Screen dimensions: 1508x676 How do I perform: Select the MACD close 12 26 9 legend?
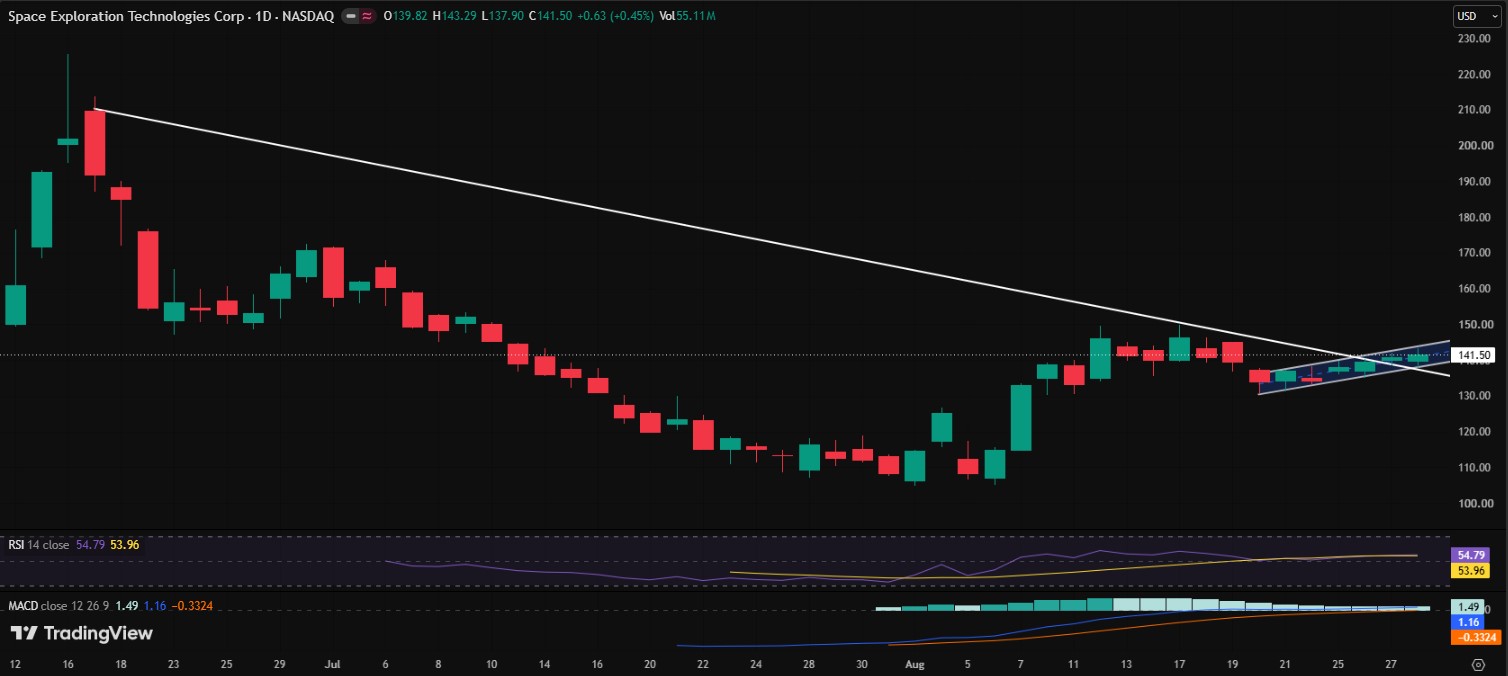(59, 605)
